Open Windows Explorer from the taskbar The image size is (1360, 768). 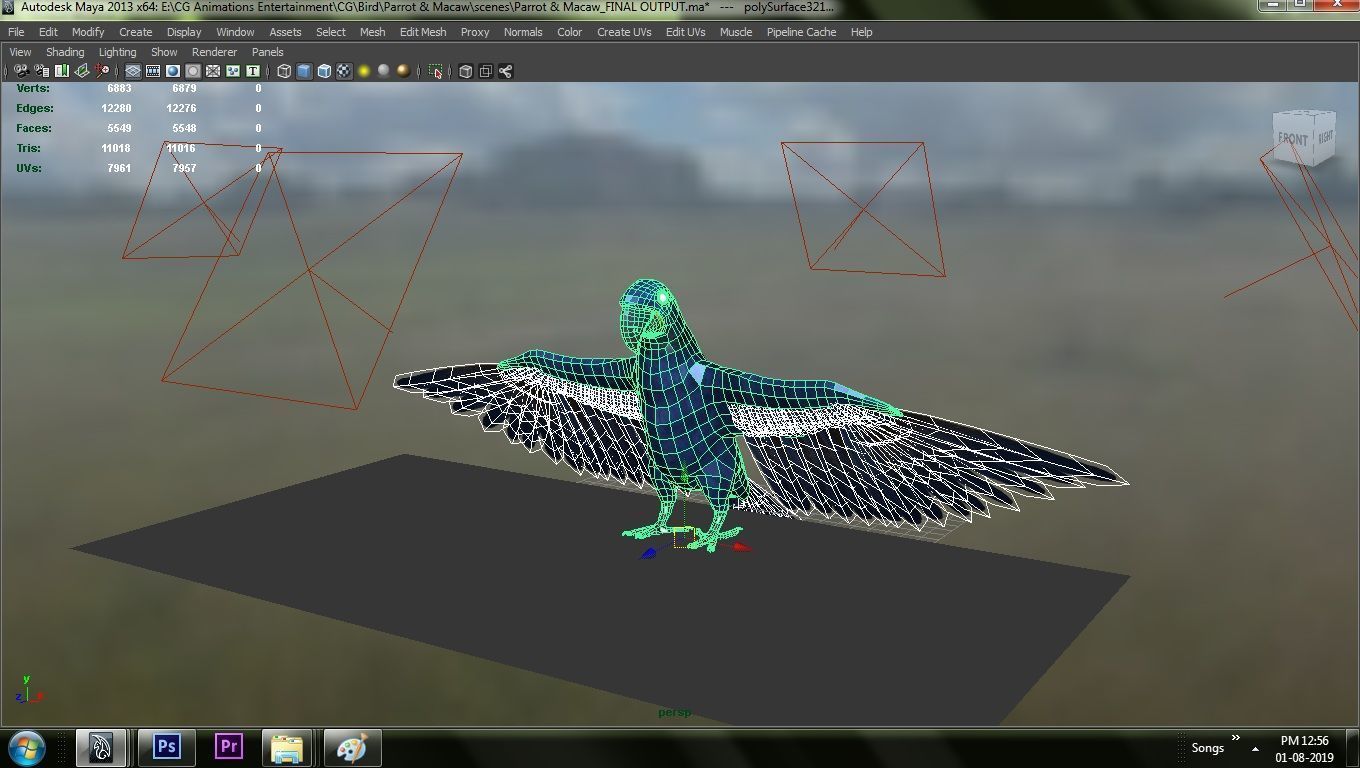(289, 747)
